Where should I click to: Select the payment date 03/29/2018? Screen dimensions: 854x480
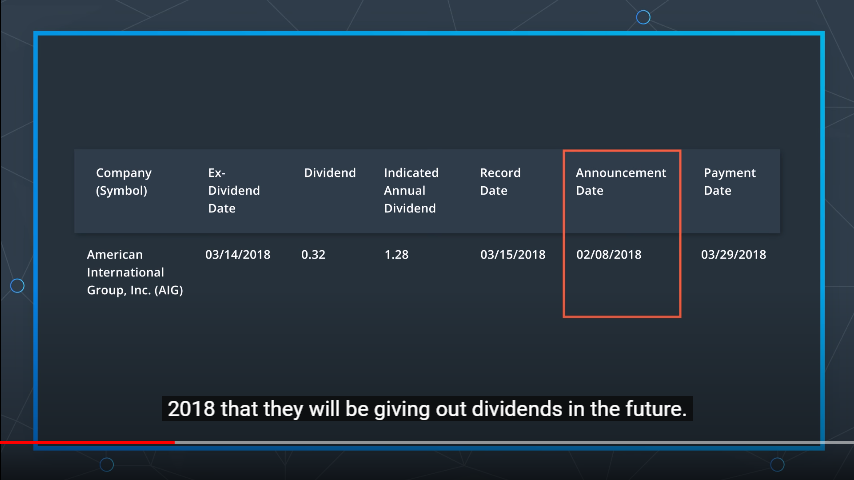733,254
